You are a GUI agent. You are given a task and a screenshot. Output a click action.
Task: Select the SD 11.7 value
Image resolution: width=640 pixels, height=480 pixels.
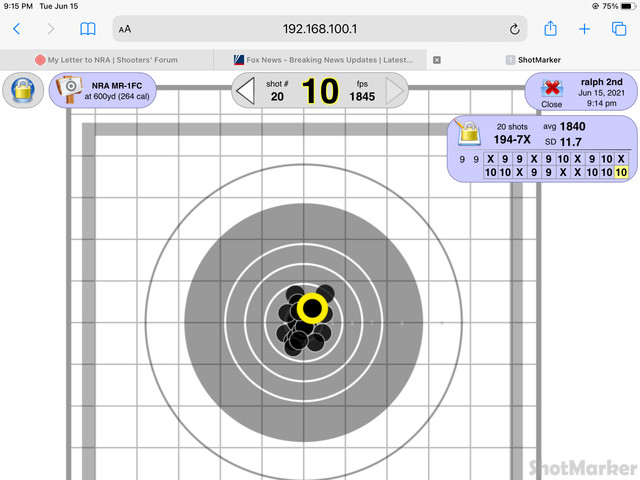point(563,142)
